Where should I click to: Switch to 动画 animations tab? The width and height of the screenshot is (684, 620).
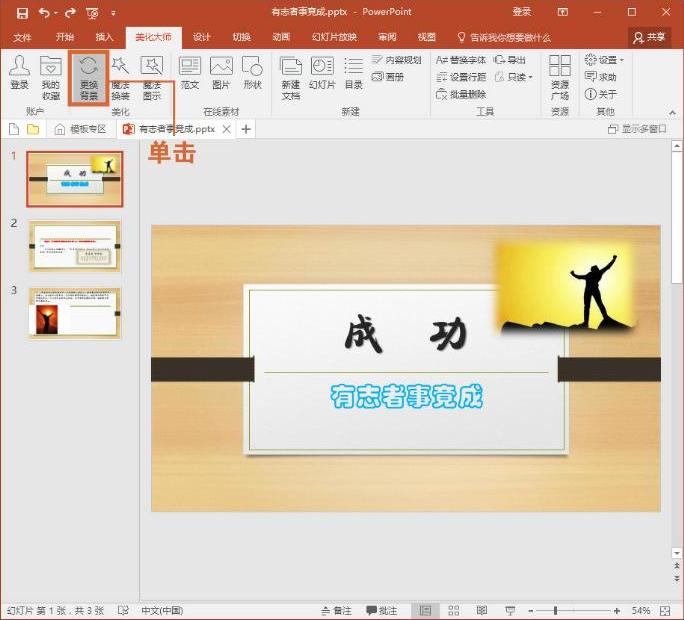pos(281,38)
